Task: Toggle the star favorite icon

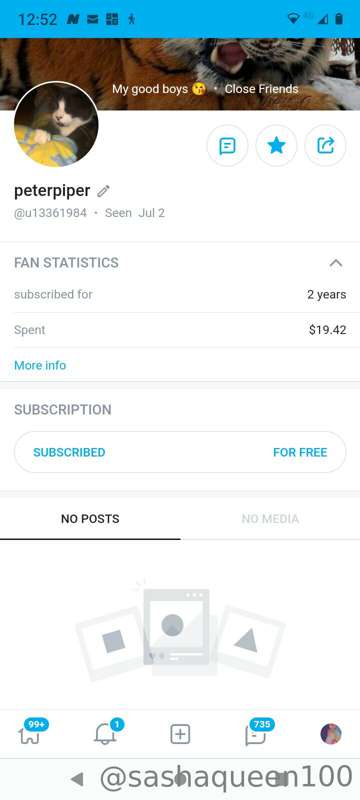Action: (x=276, y=146)
